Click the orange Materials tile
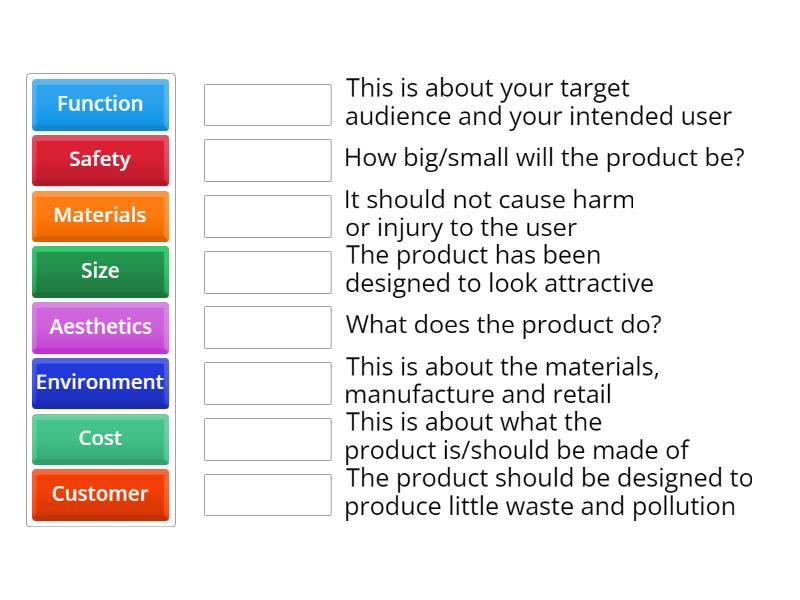This screenshot has height=600, width=800. tap(100, 216)
